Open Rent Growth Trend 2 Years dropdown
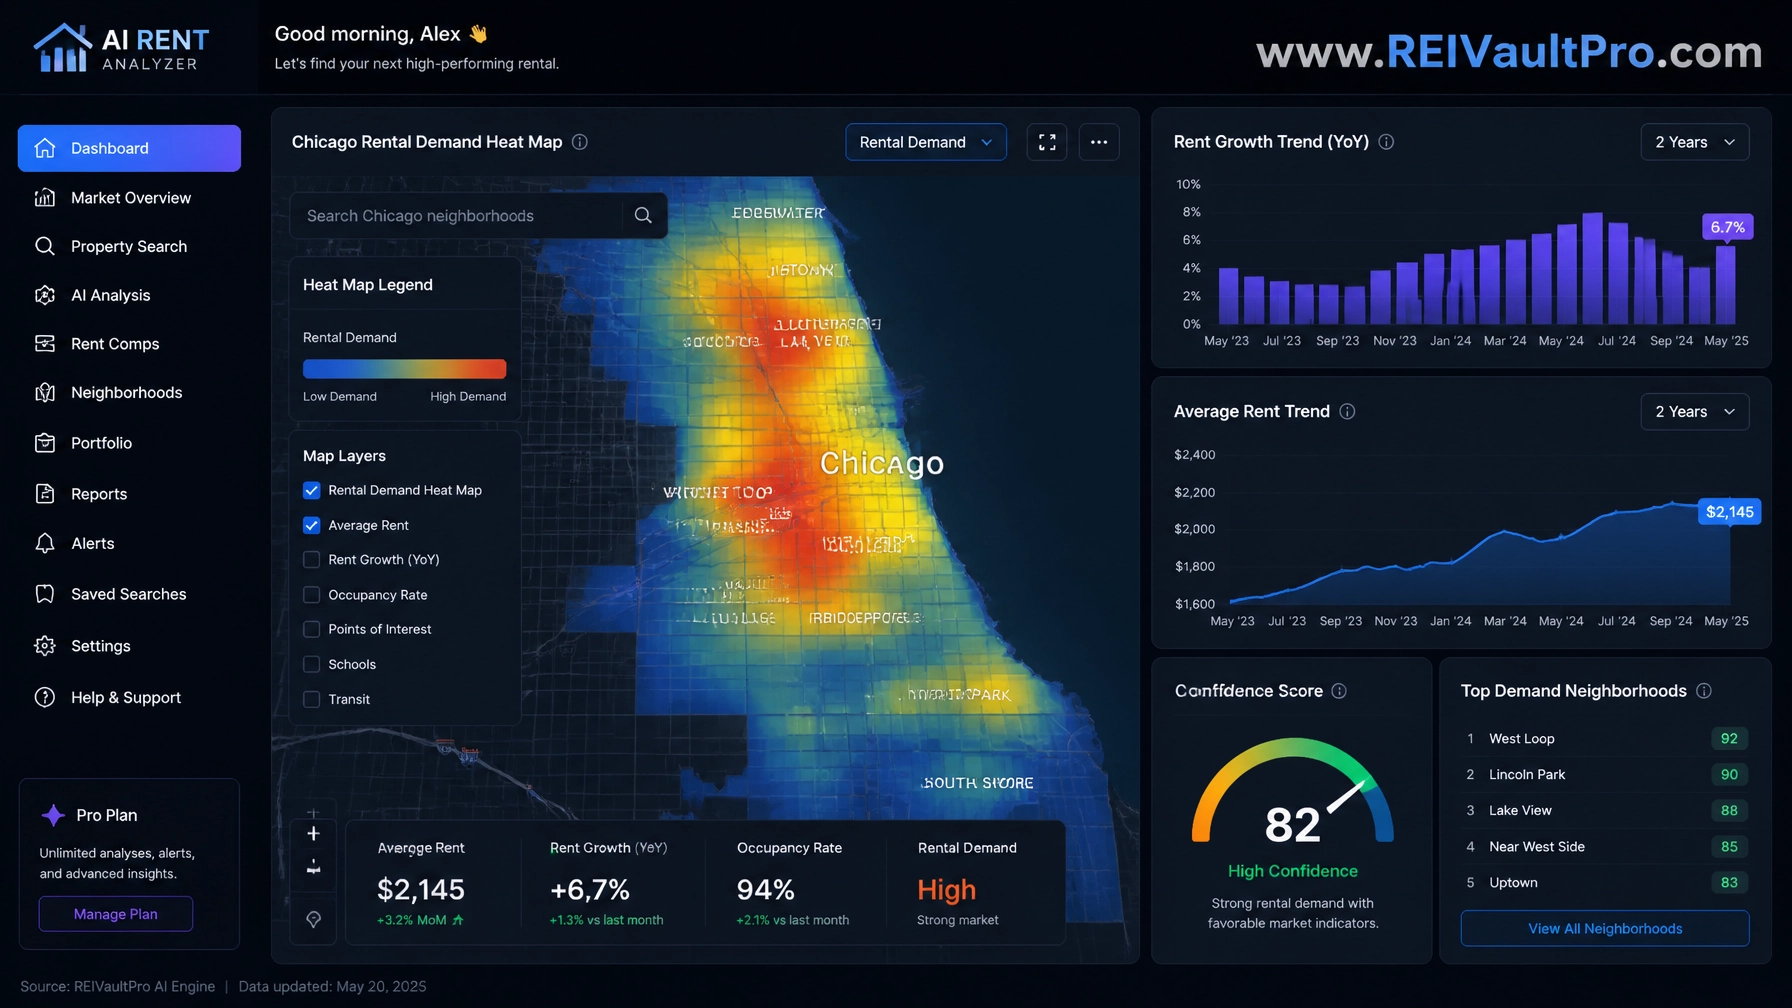The height and width of the screenshot is (1008, 1792). (1695, 142)
